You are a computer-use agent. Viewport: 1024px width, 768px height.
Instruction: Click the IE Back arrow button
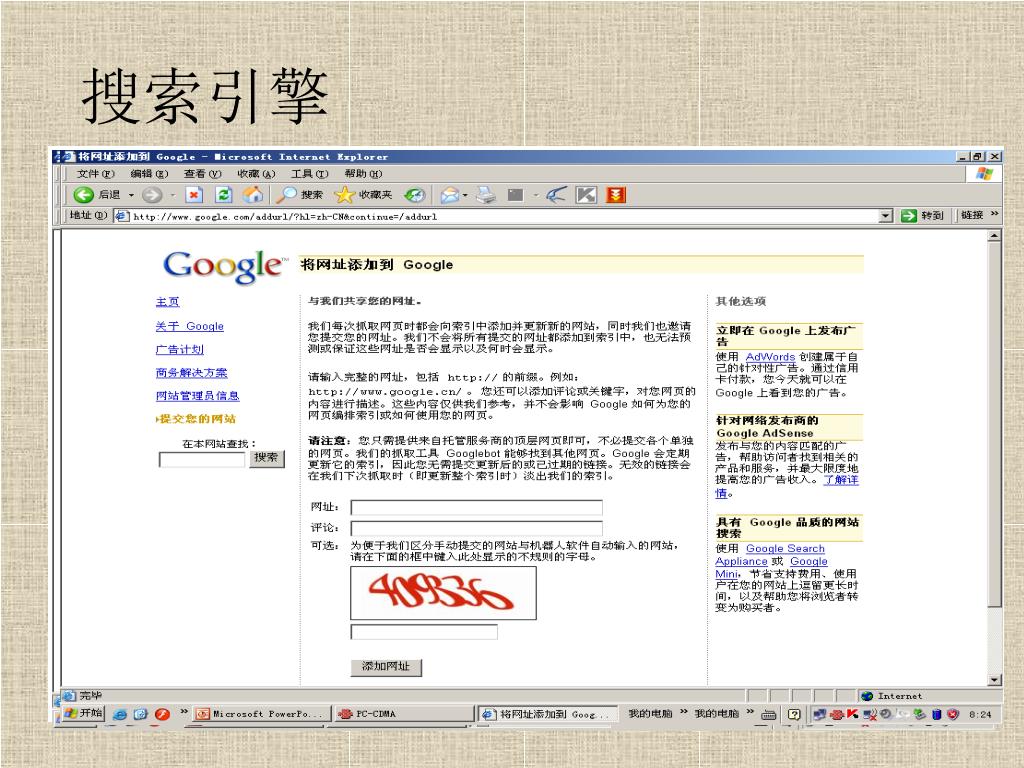(x=84, y=195)
